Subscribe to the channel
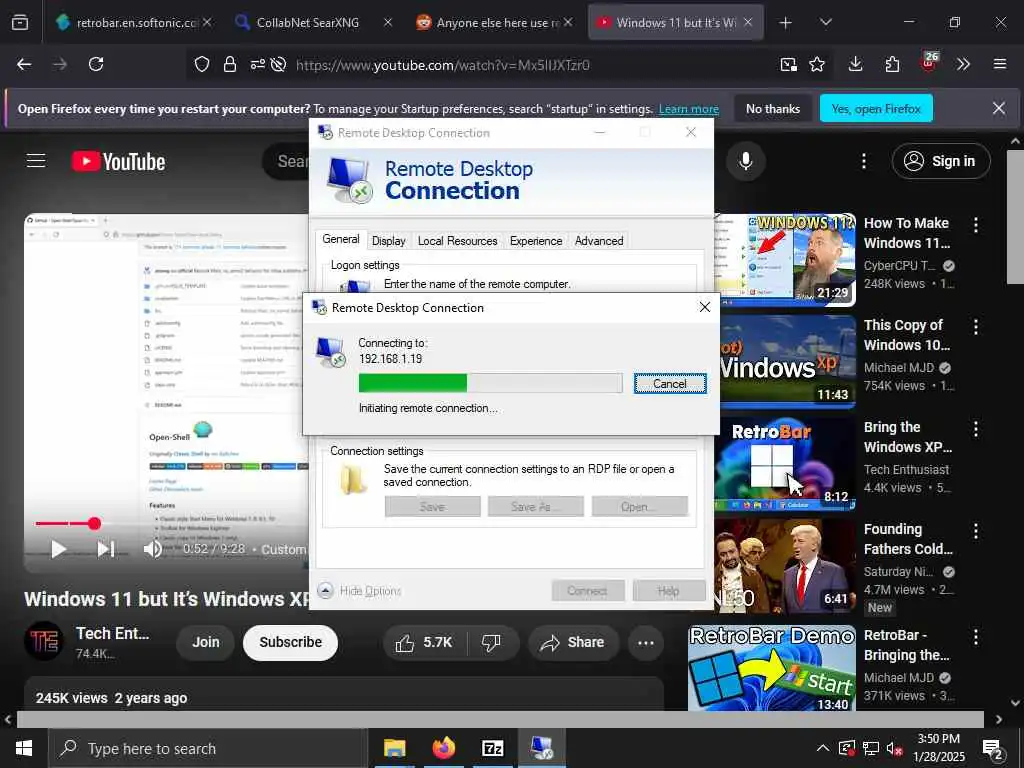 point(290,642)
